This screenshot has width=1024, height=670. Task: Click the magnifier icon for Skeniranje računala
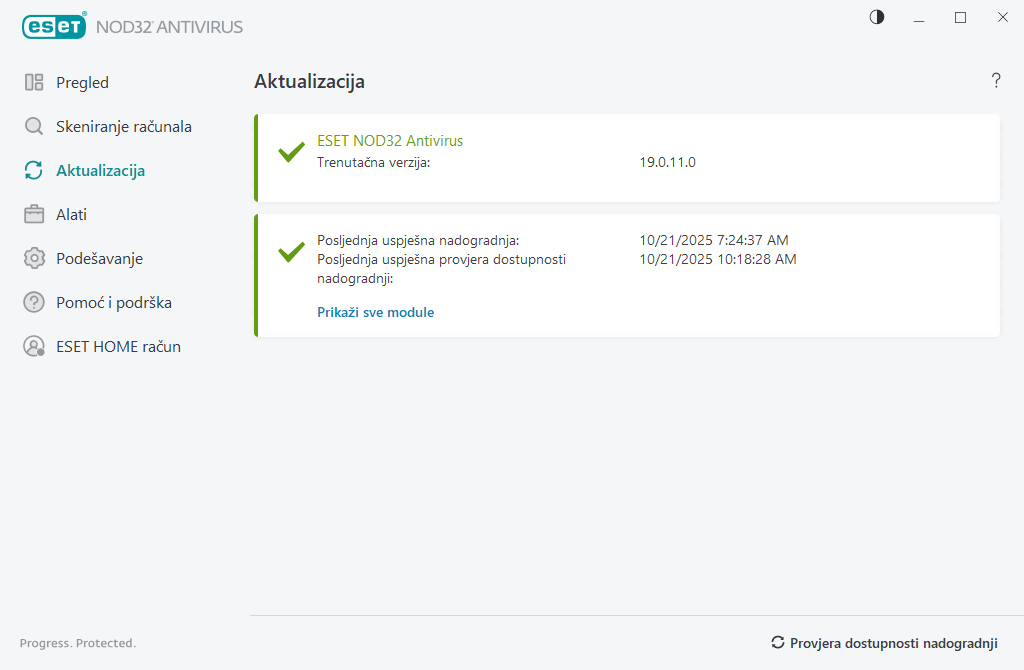(x=34, y=127)
